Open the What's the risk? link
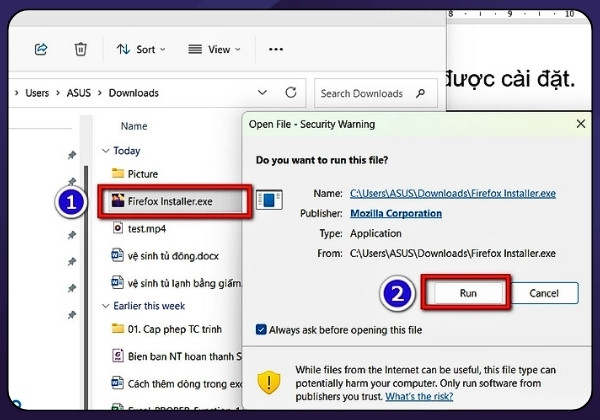 pos(419,396)
